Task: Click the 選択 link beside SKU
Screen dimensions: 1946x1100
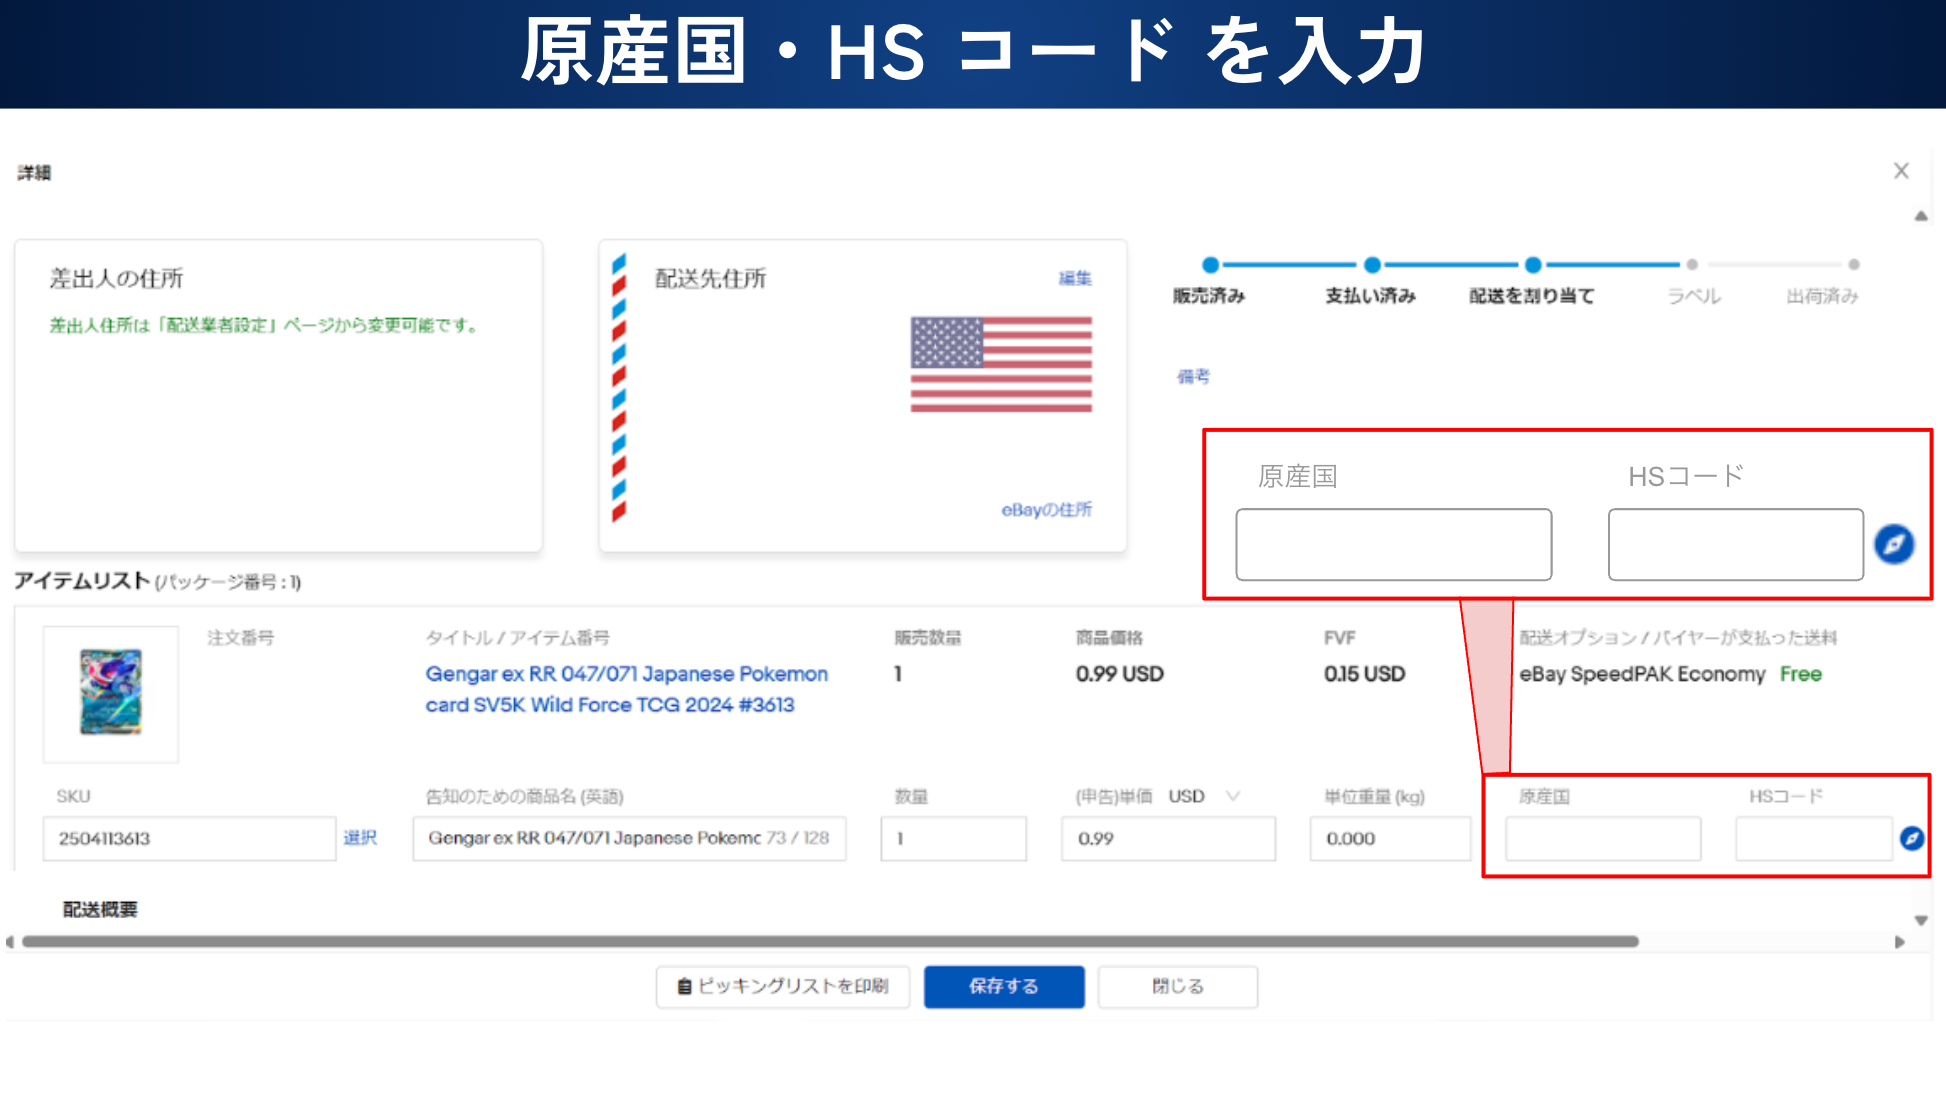Action: tap(360, 838)
